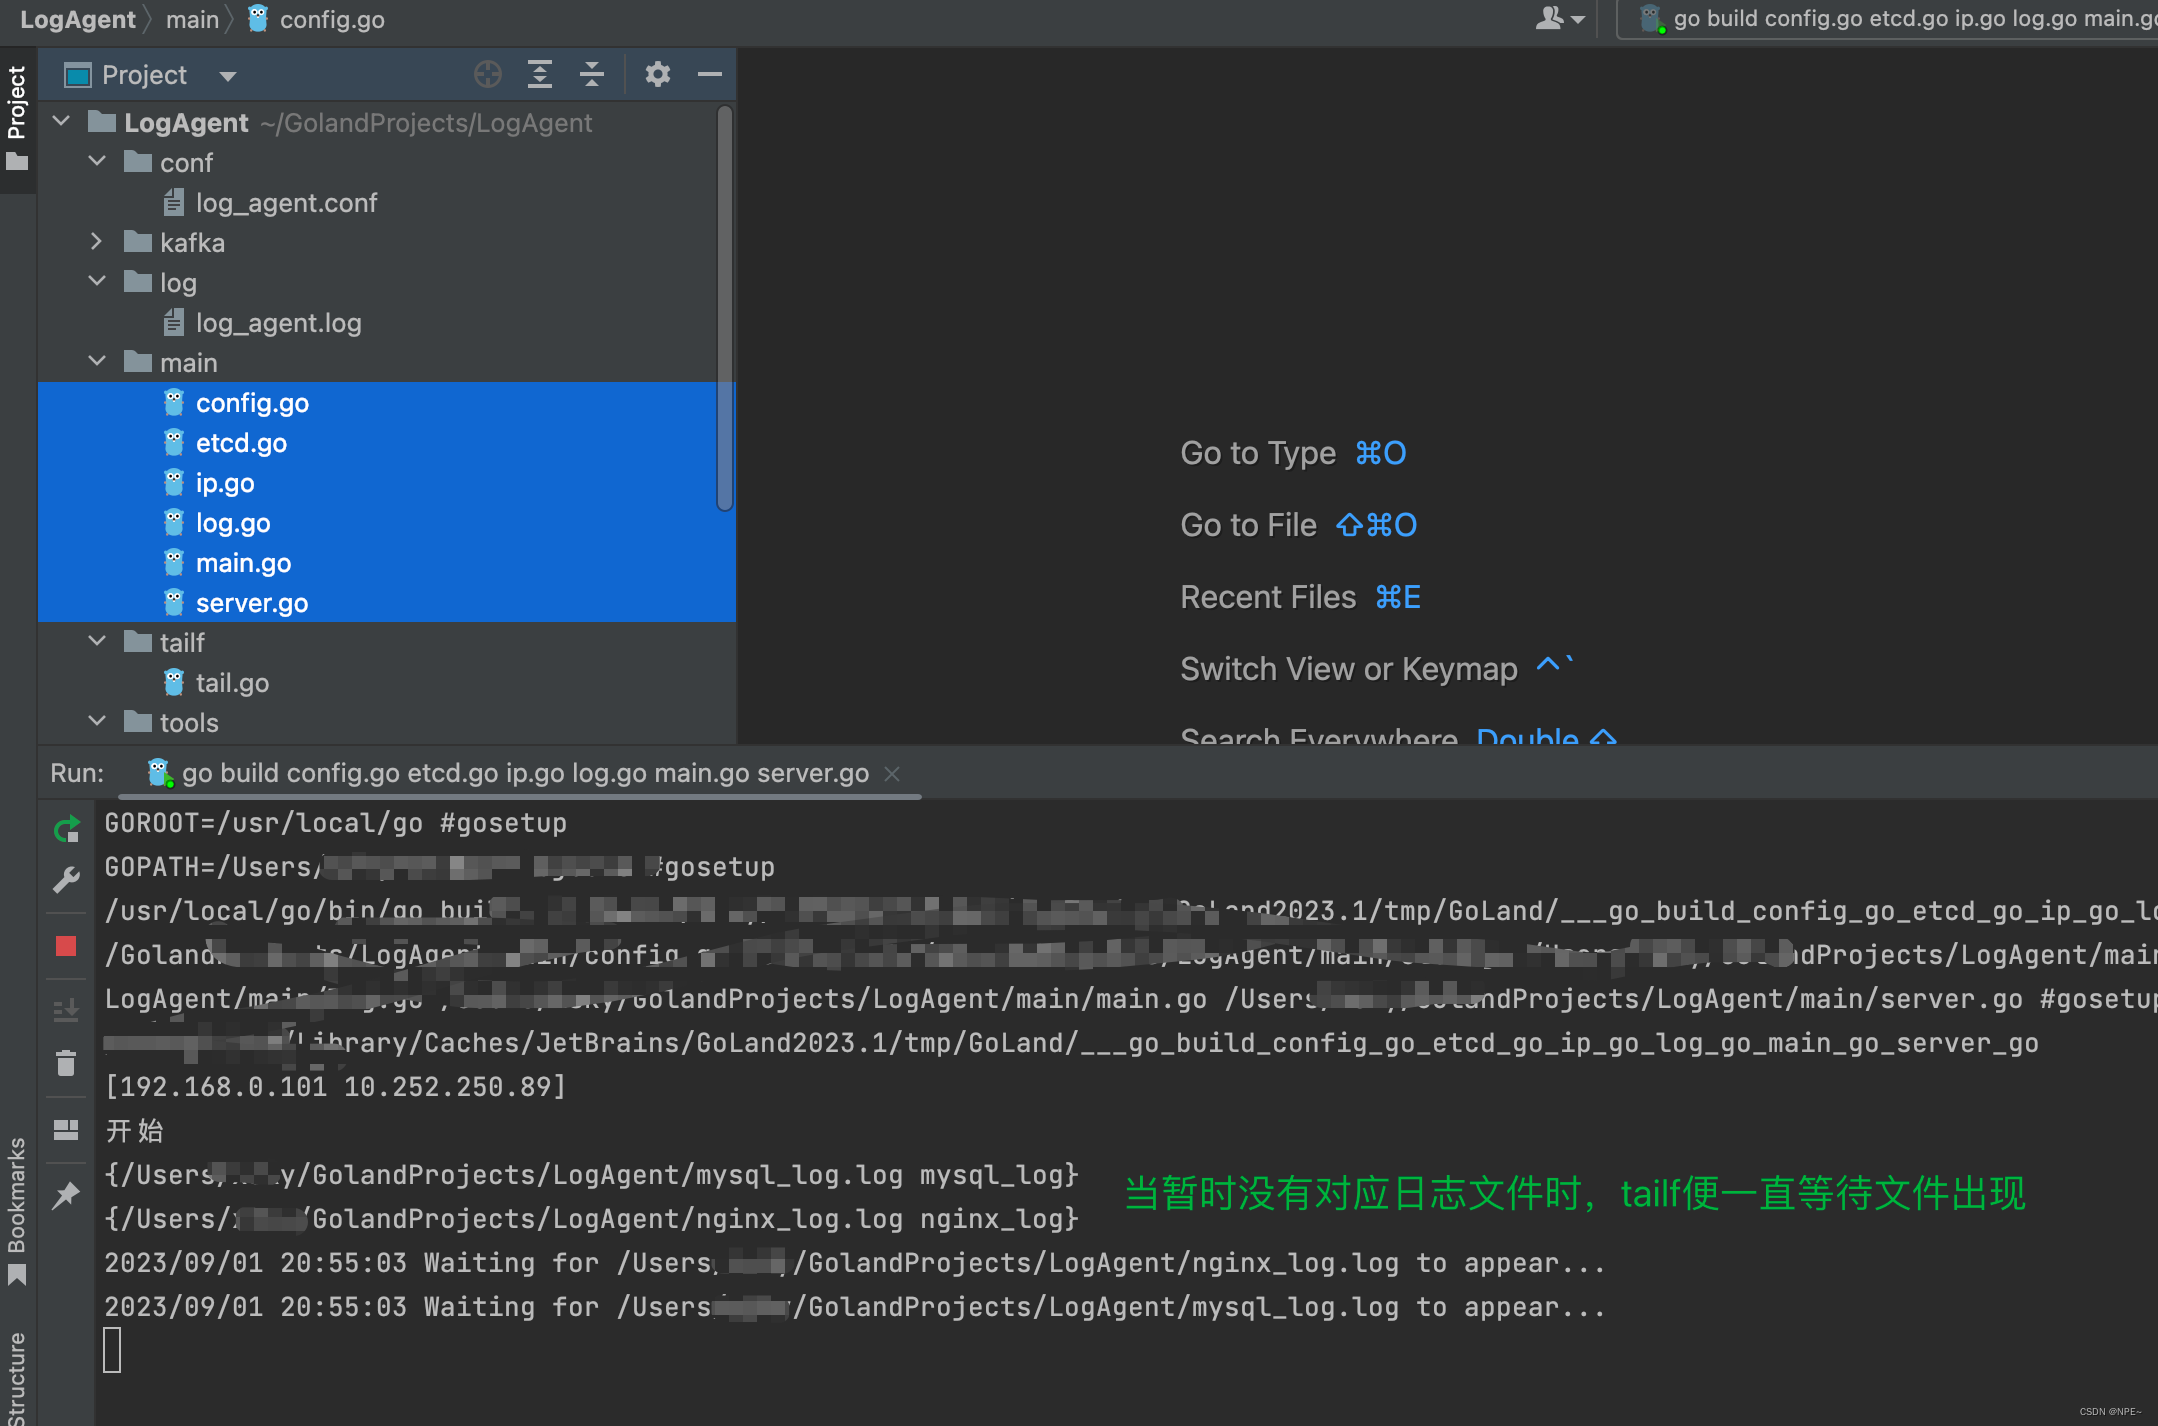Collapse the main folder in tree
The height and width of the screenshot is (1426, 2158).
(96, 361)
